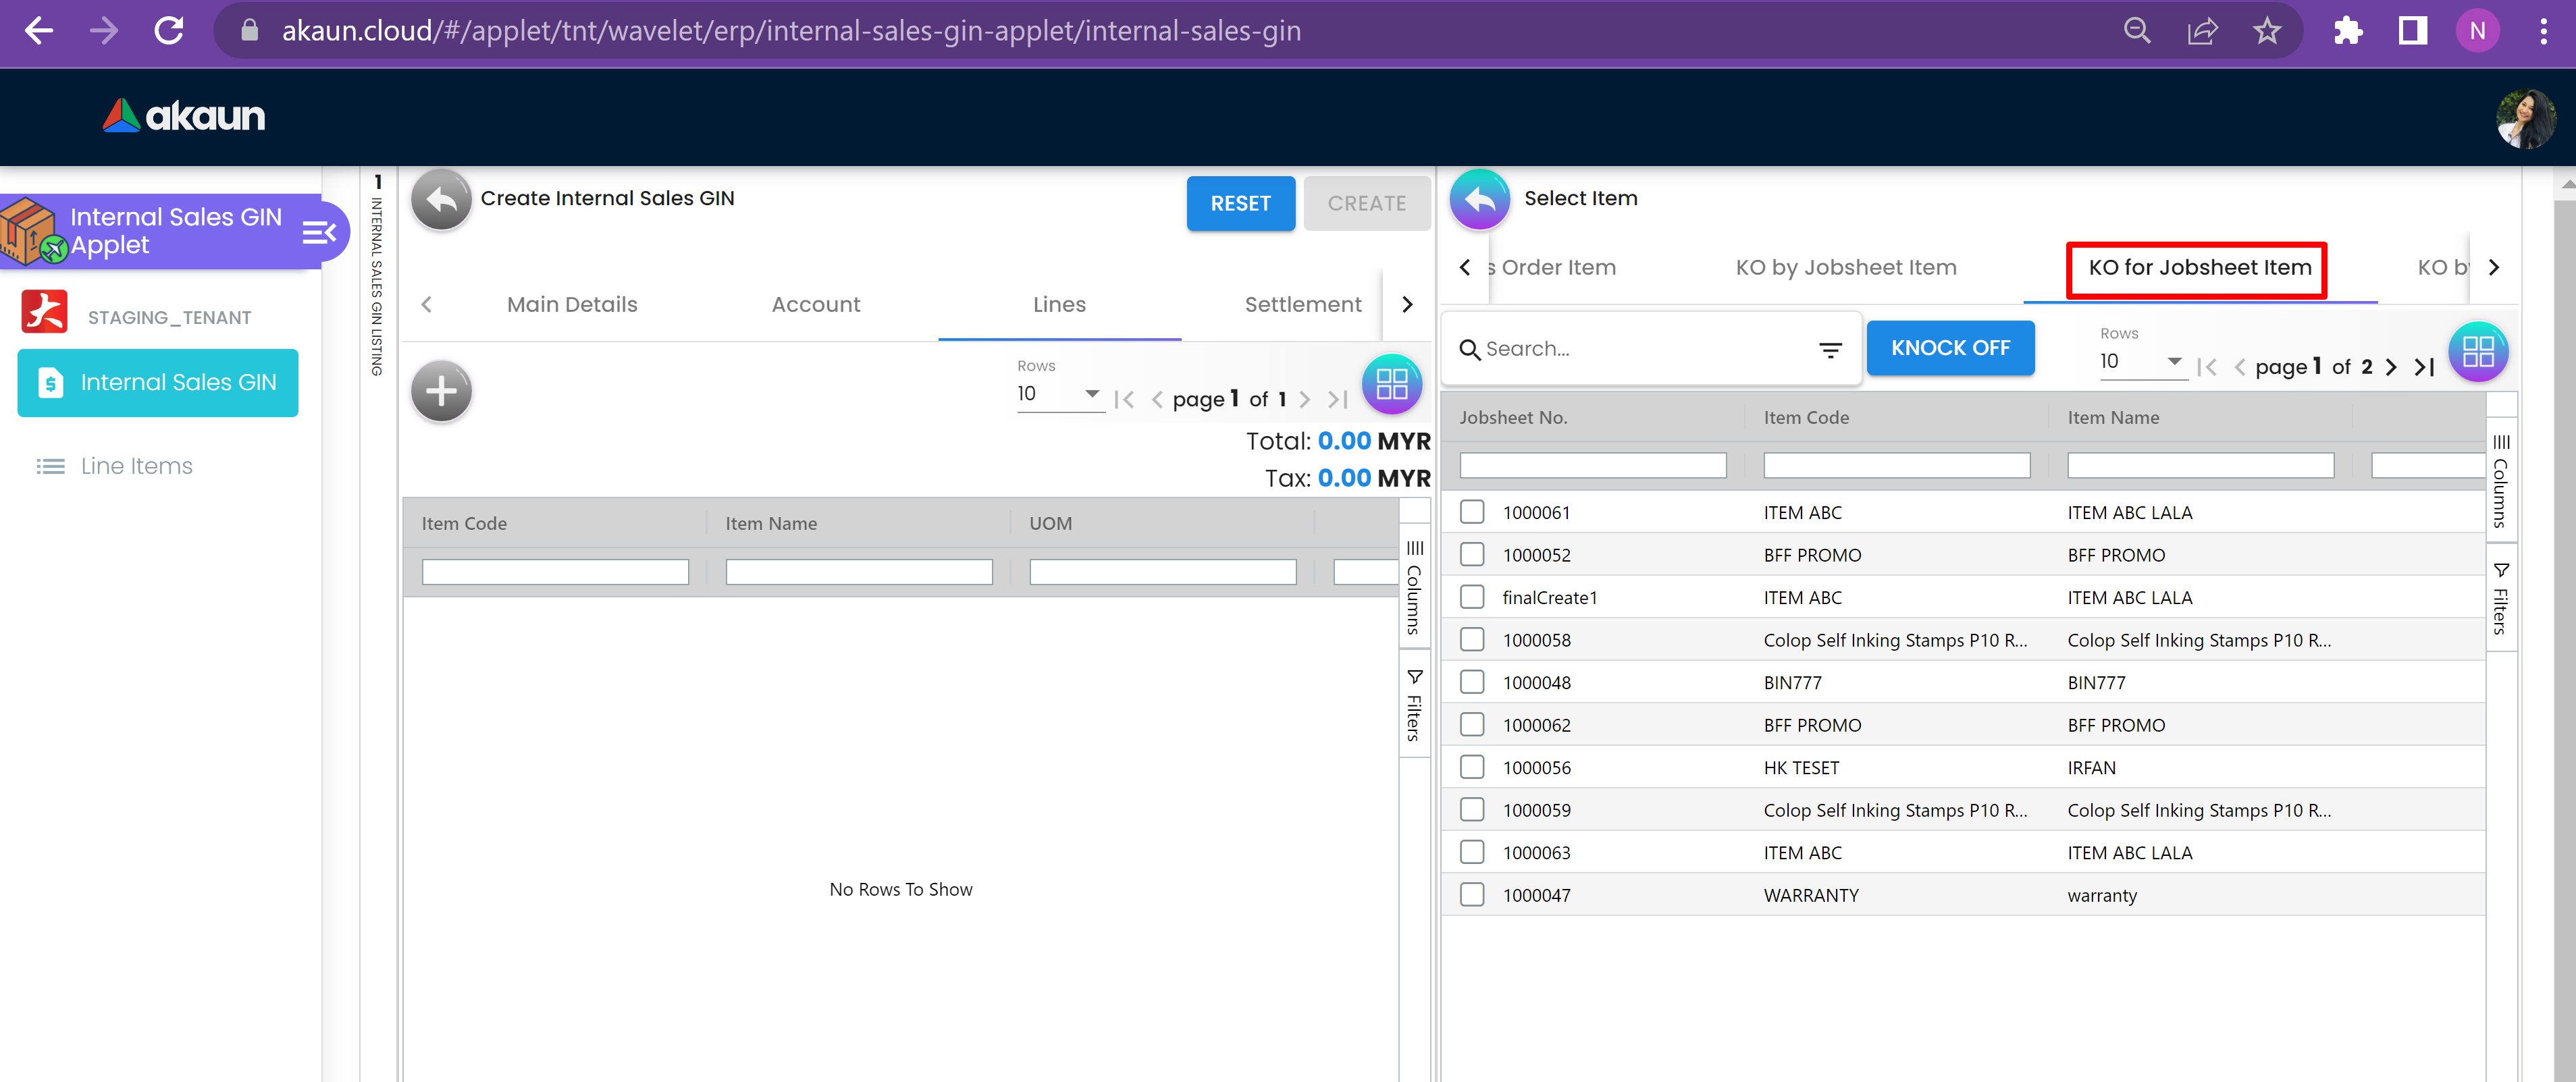Switch to the Settlement tab

click(x=1302, y=304)
